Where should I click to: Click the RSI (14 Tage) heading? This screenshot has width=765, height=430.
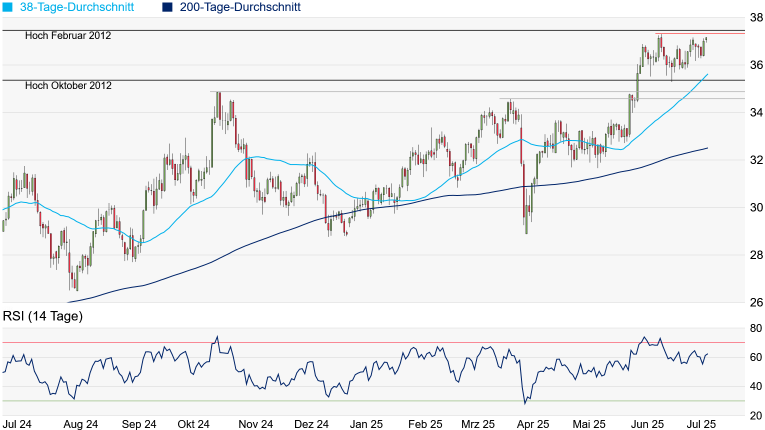[x=43, y=316]
